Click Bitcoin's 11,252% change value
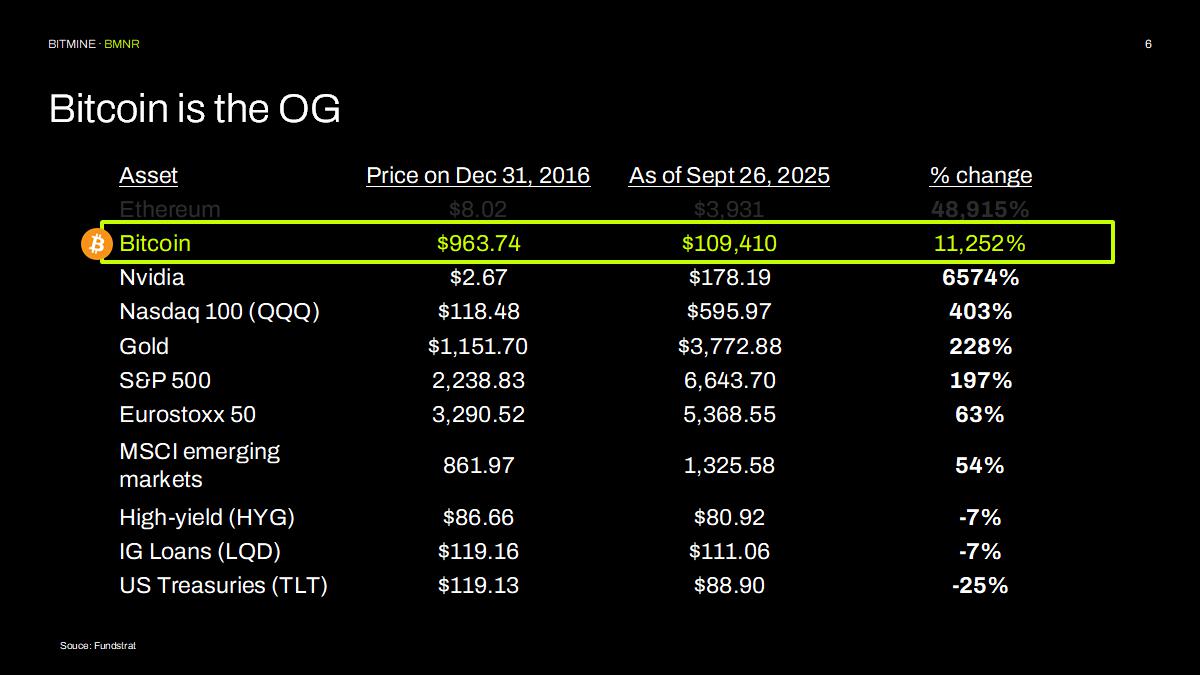Screen dimensions: 1200x675 coord(979,244)
